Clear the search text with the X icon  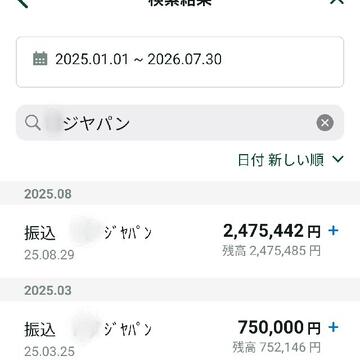coord(325,123)
